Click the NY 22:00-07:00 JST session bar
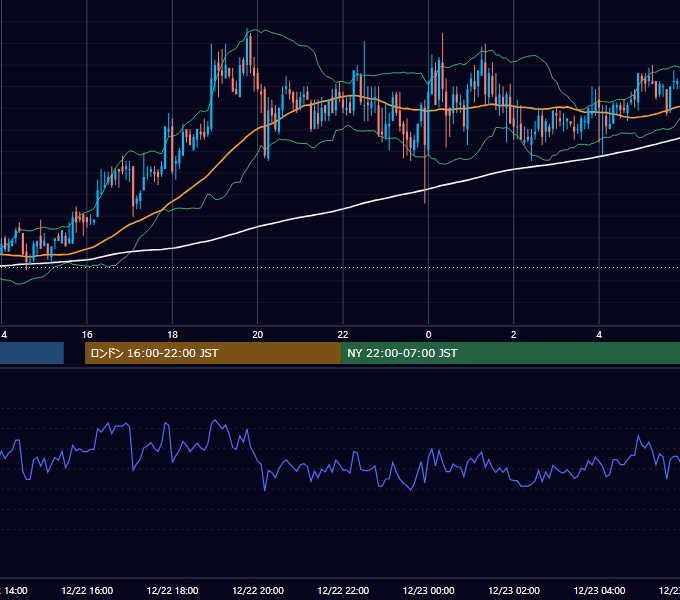The image size is (680, 600). point(510,353)
